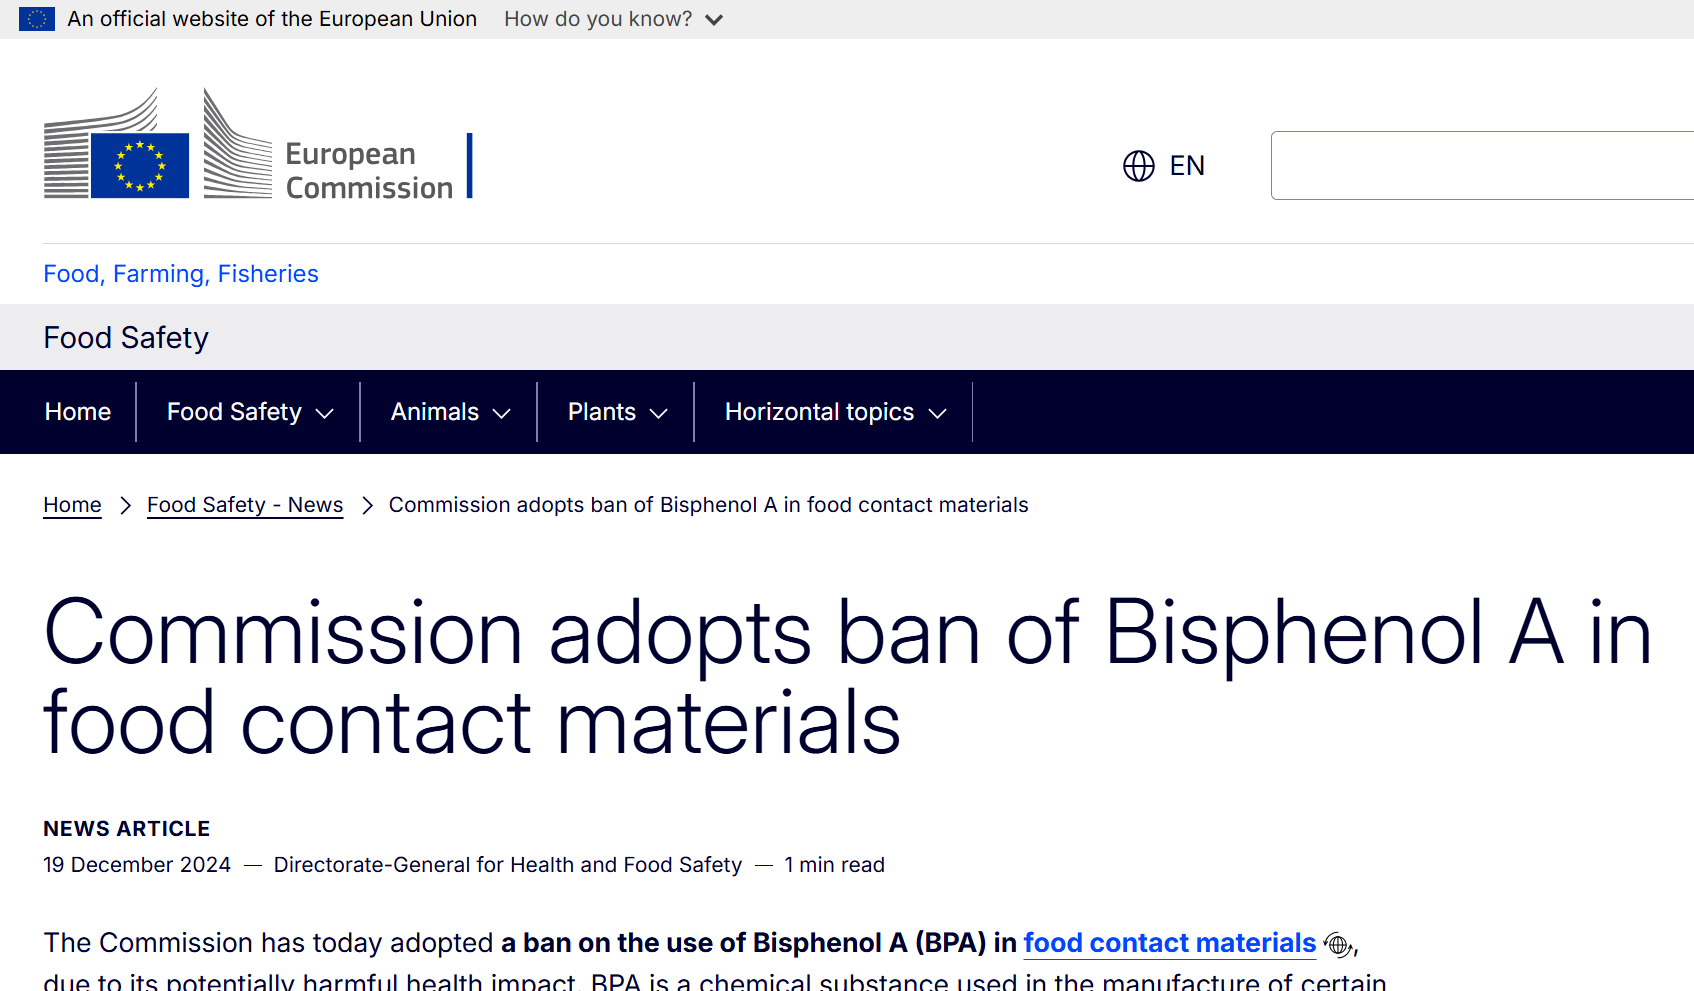Screen dimensions: 1694x991
Task: Click the Food Safety site title
Action: pos(126,338)
